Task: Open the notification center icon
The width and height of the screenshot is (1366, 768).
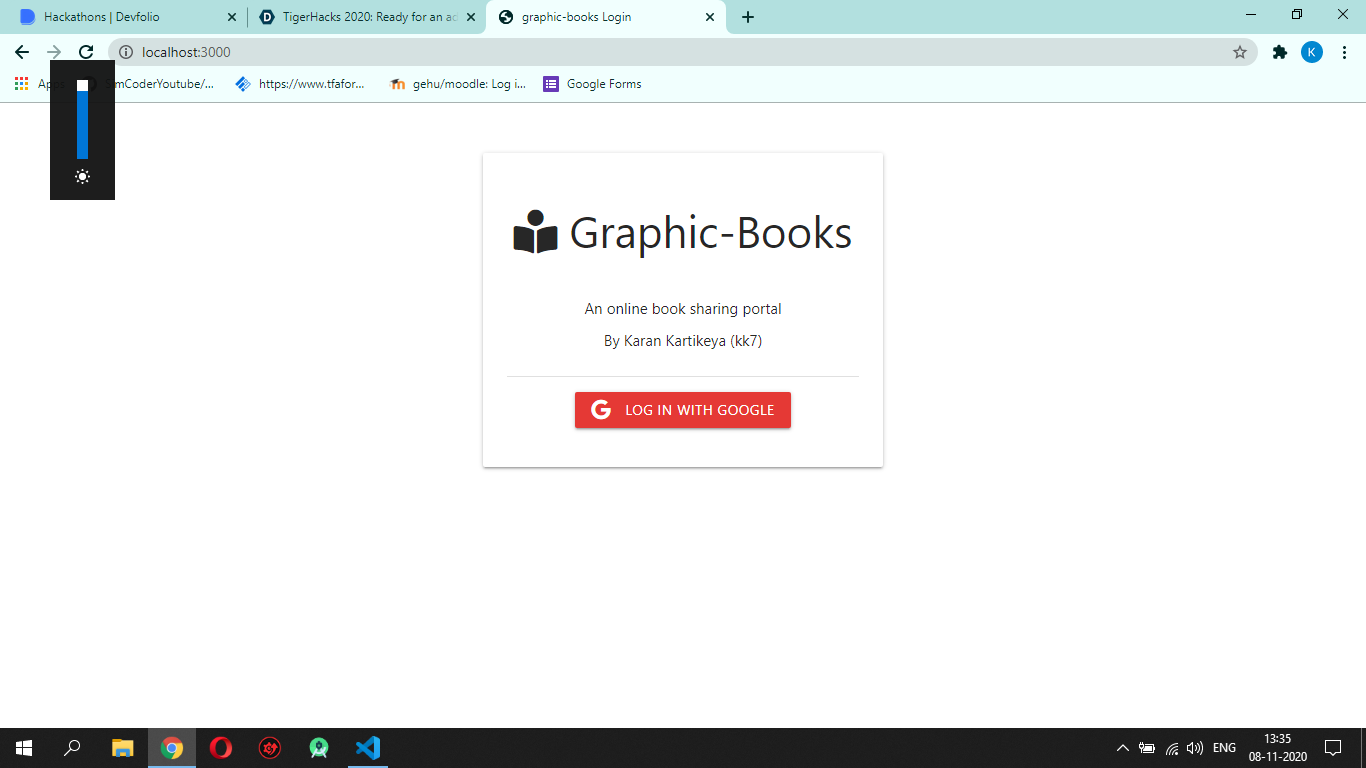Action: click(1333, 748)
